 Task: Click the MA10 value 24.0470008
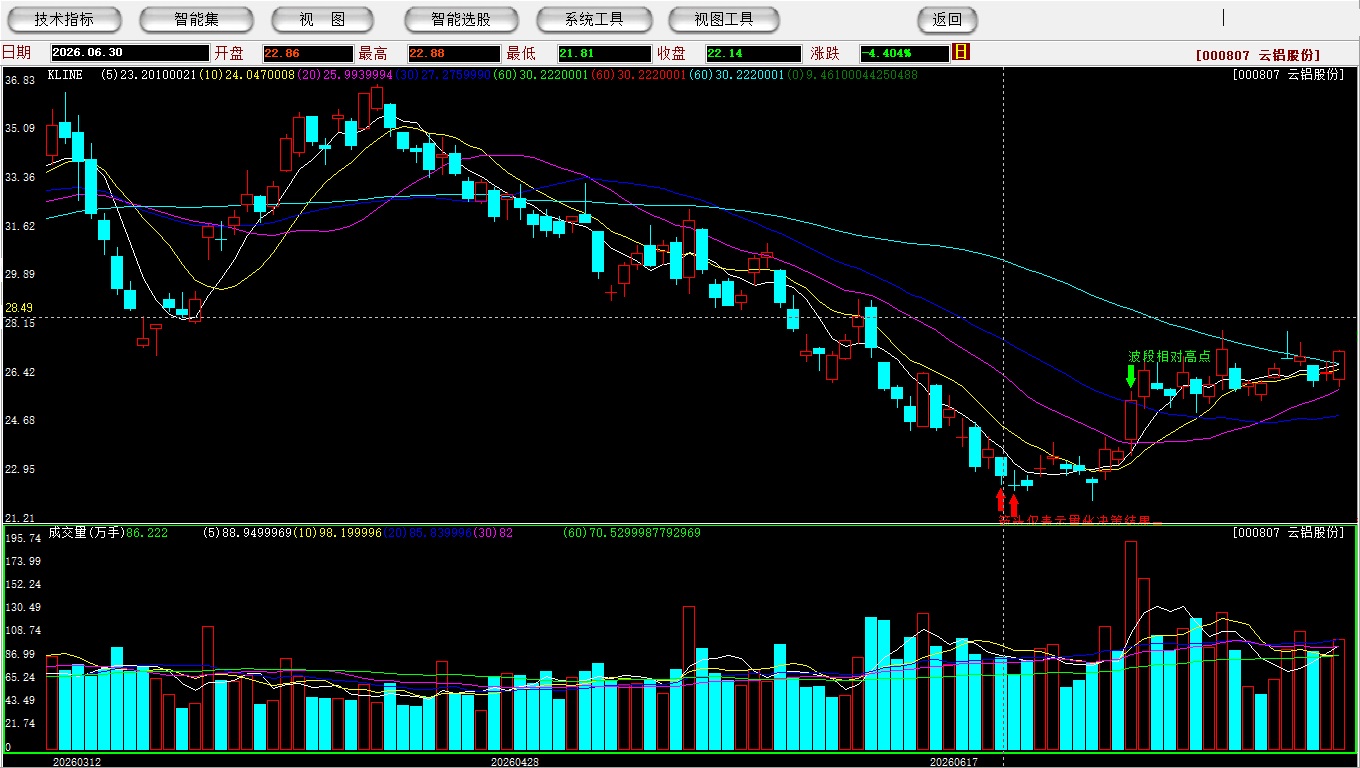(246, 75)
